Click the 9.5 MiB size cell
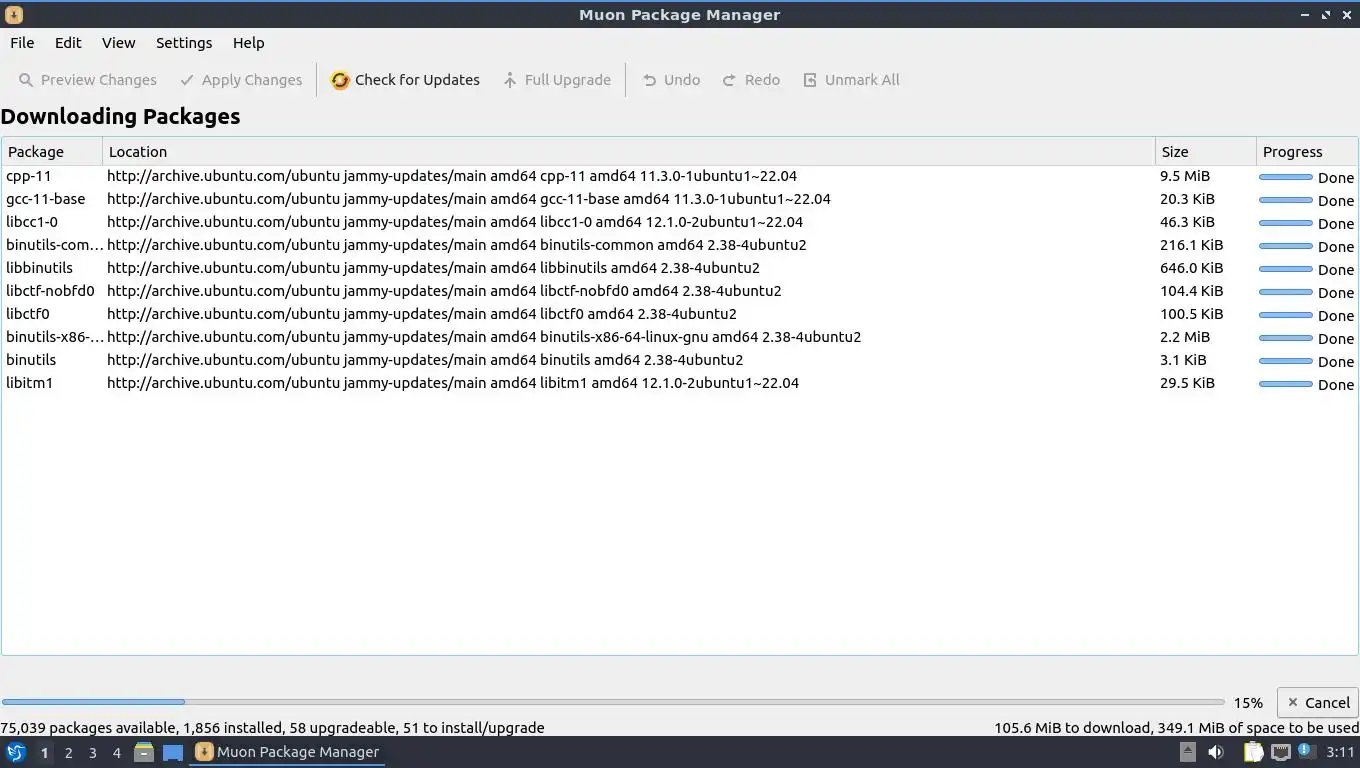The width and height of the screenshot is (1360, 768). 1185,176
